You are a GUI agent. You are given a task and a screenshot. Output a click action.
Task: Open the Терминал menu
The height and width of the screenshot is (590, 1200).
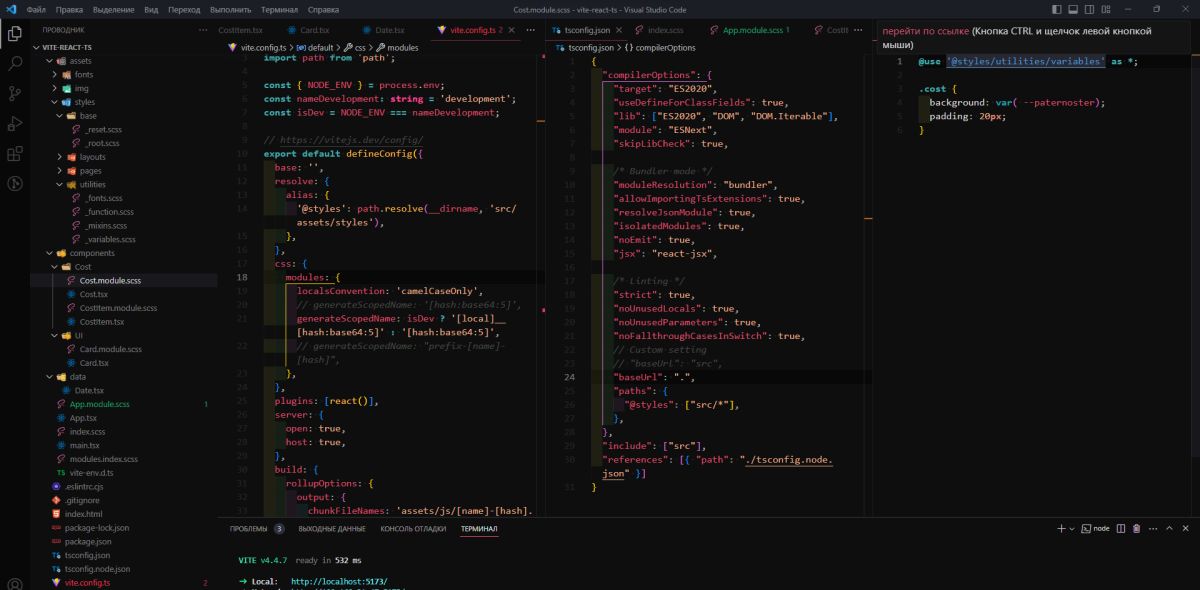tap(281, 8)
